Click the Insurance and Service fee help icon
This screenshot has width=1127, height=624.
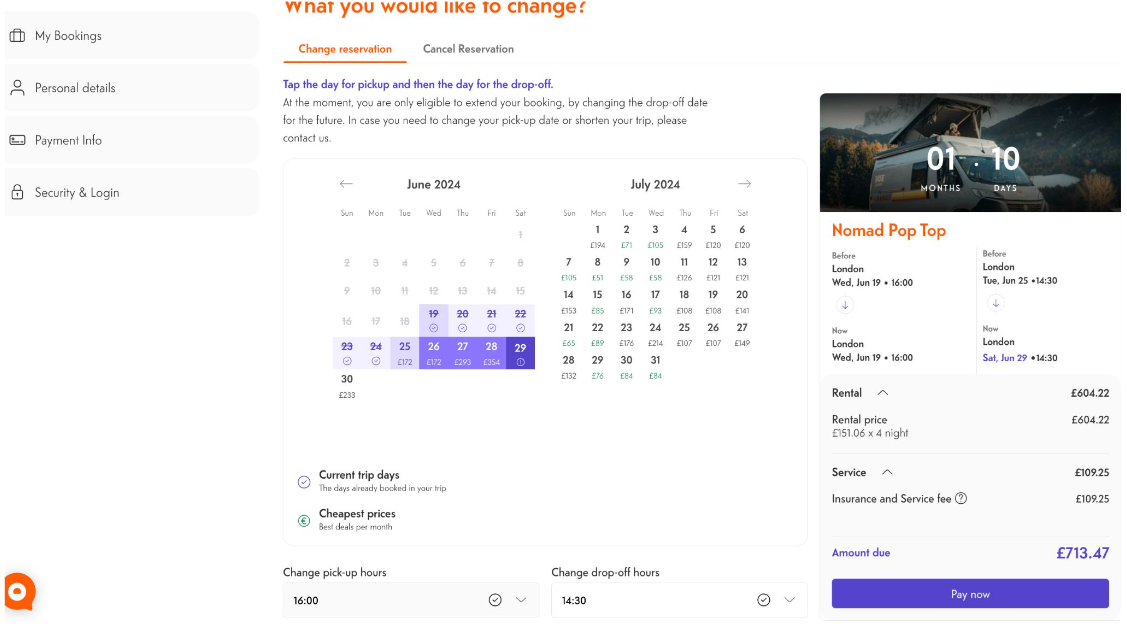pyautogui.click(x=961, y=498)
